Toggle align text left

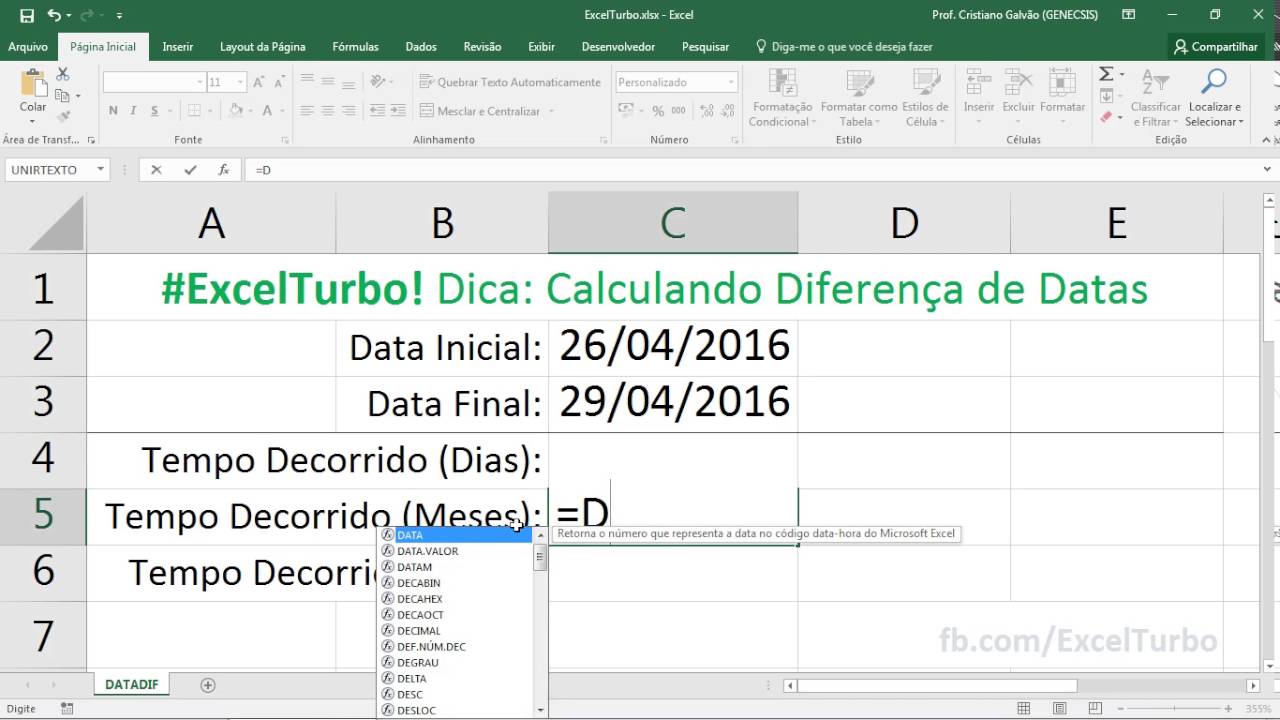[307, 111]
